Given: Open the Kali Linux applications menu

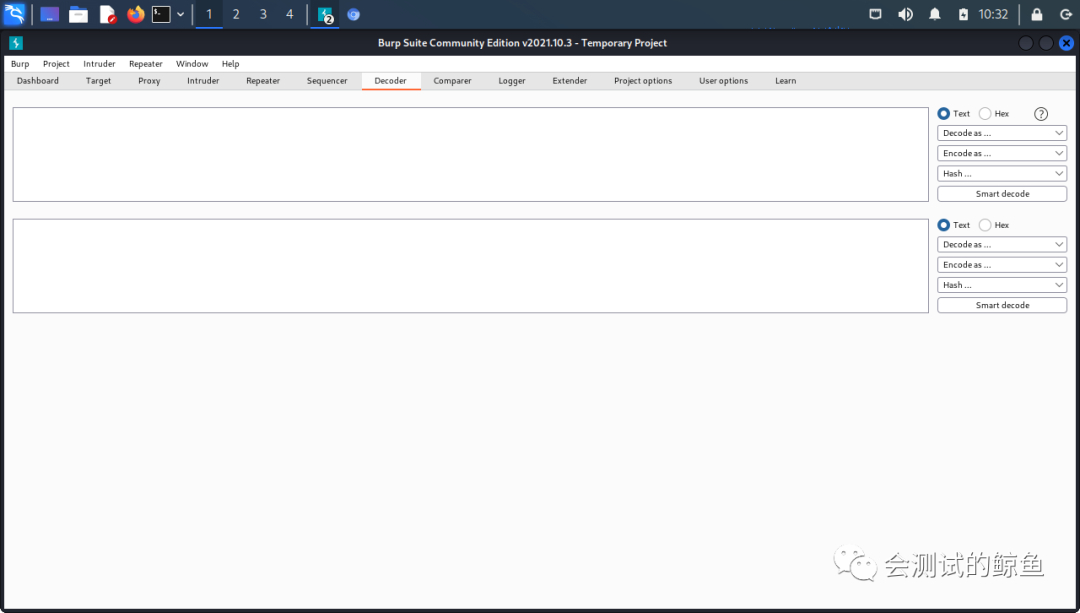Looking at the screenshot, I should pos(14,14).
